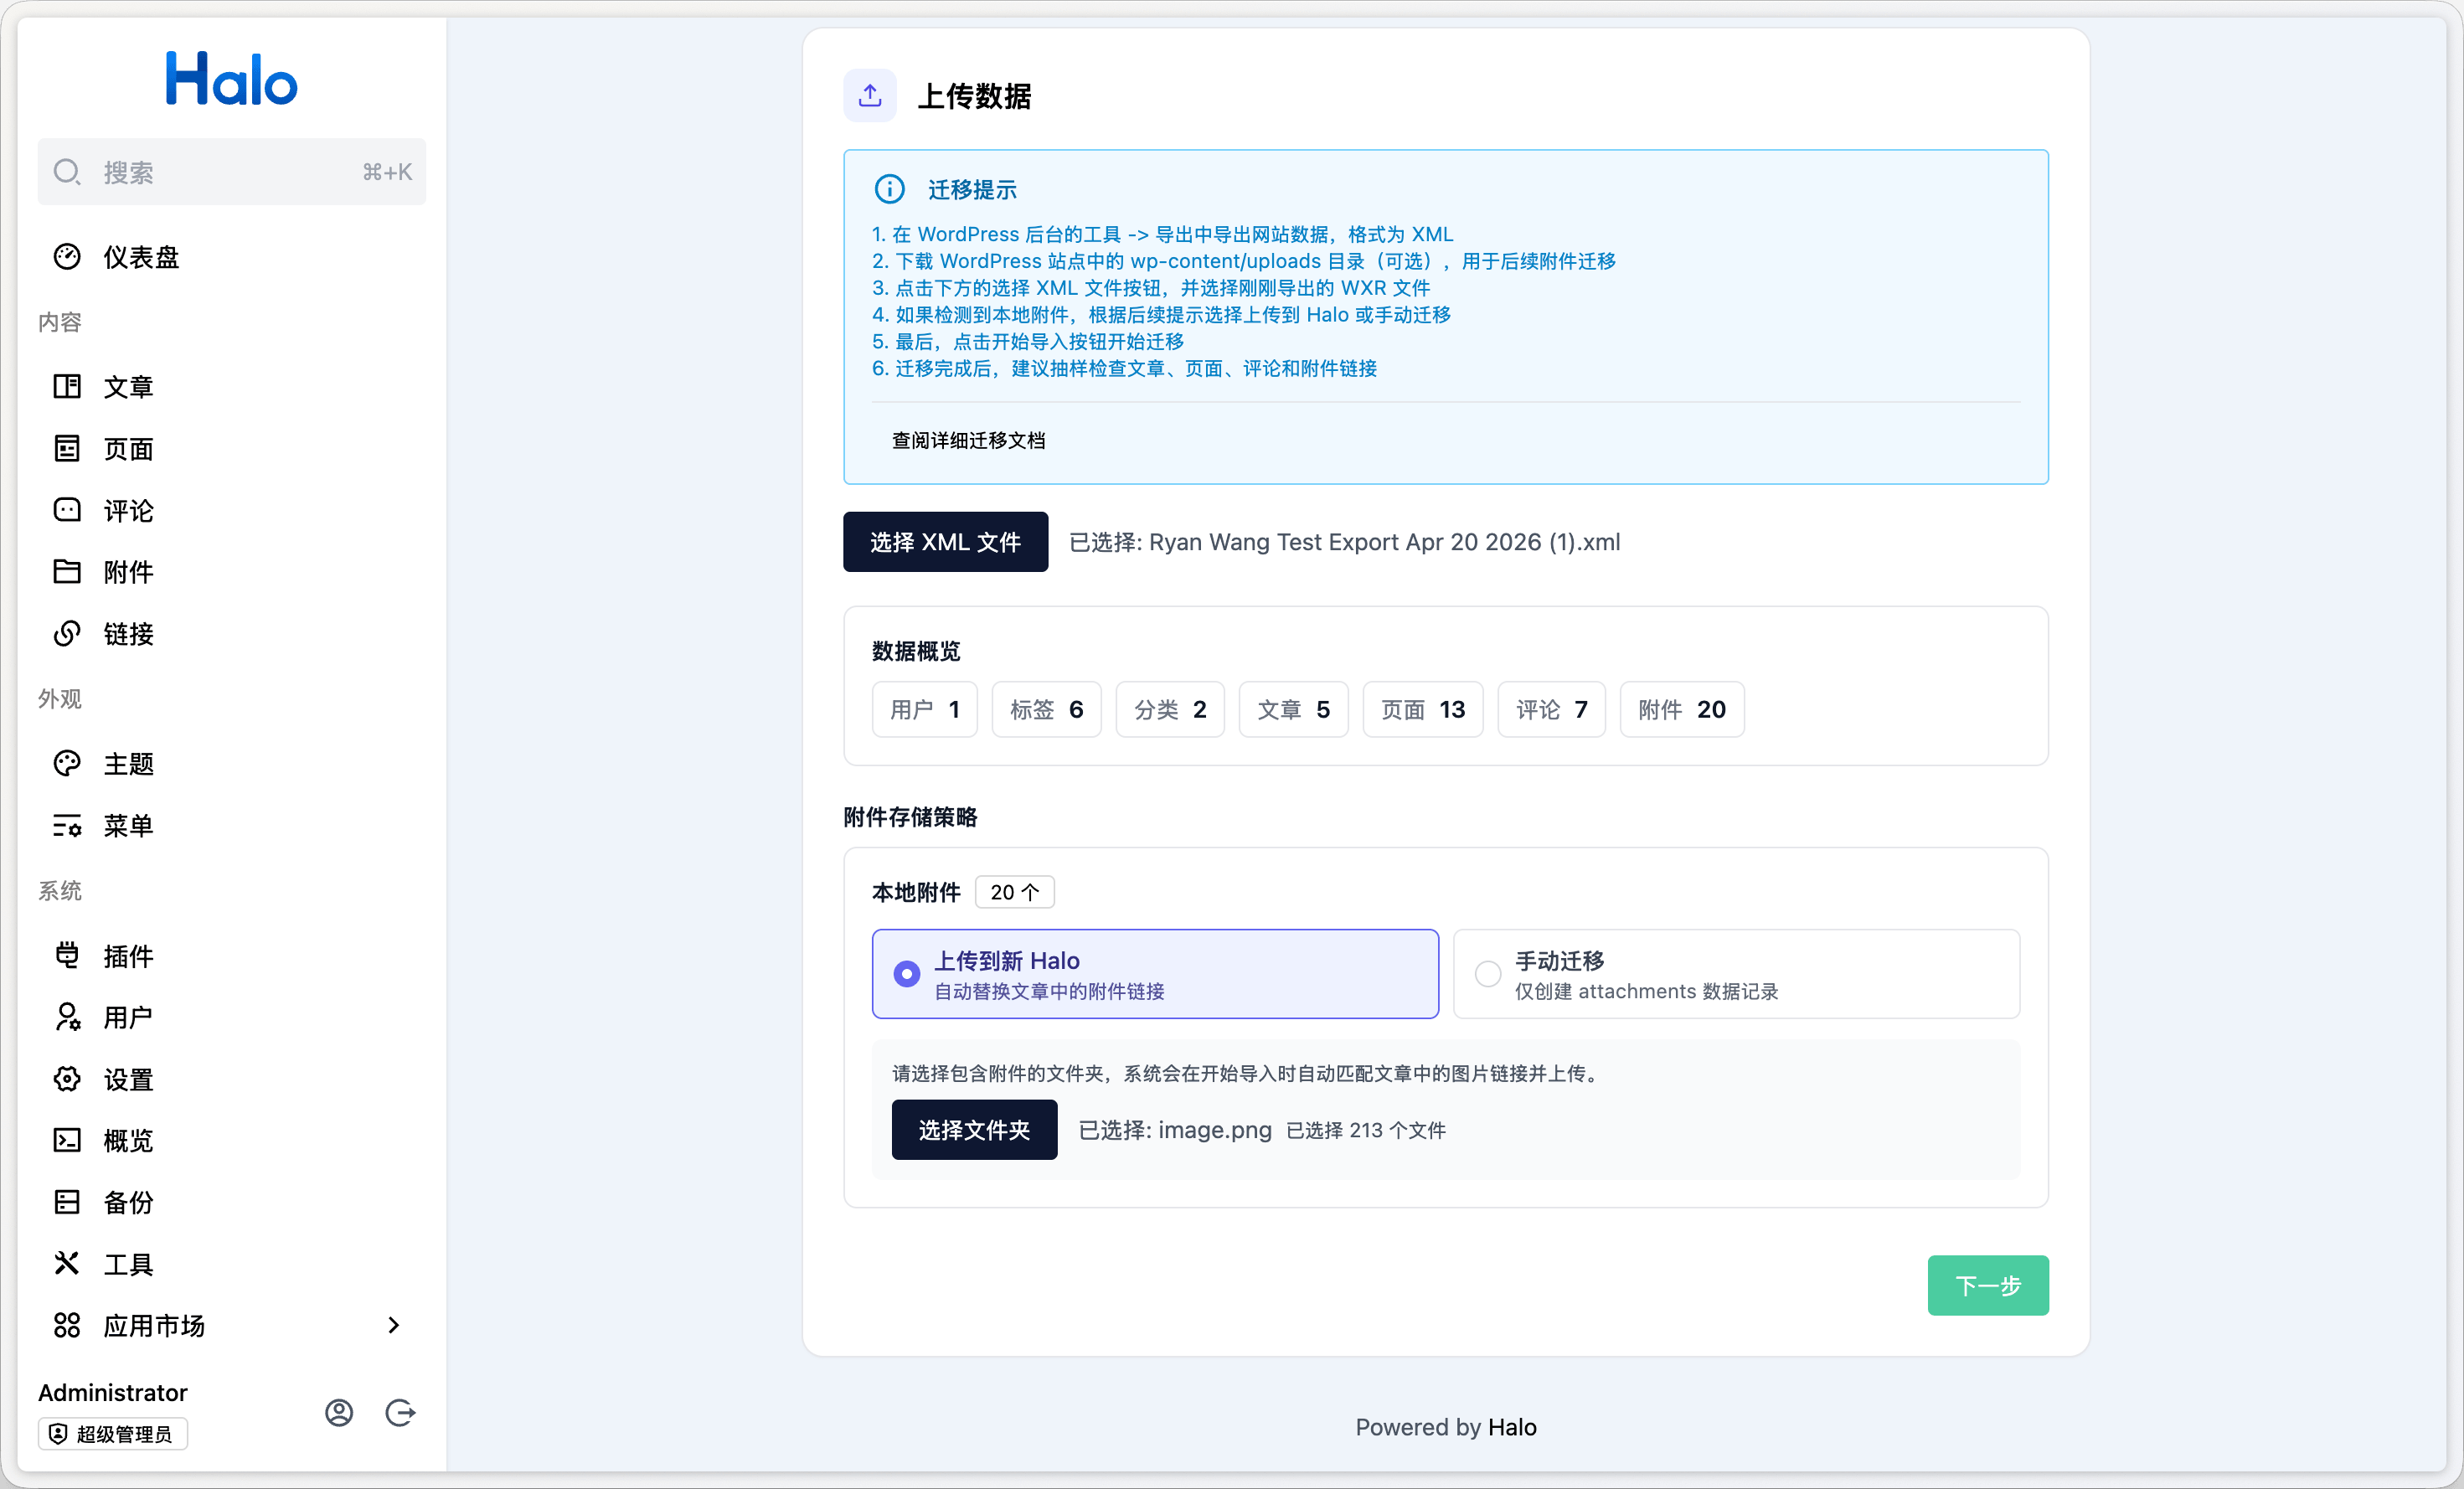Click the green 下一步 button
Image resolution: width=2464 pixels, height=1489 pixels.
[1987, 1285]
